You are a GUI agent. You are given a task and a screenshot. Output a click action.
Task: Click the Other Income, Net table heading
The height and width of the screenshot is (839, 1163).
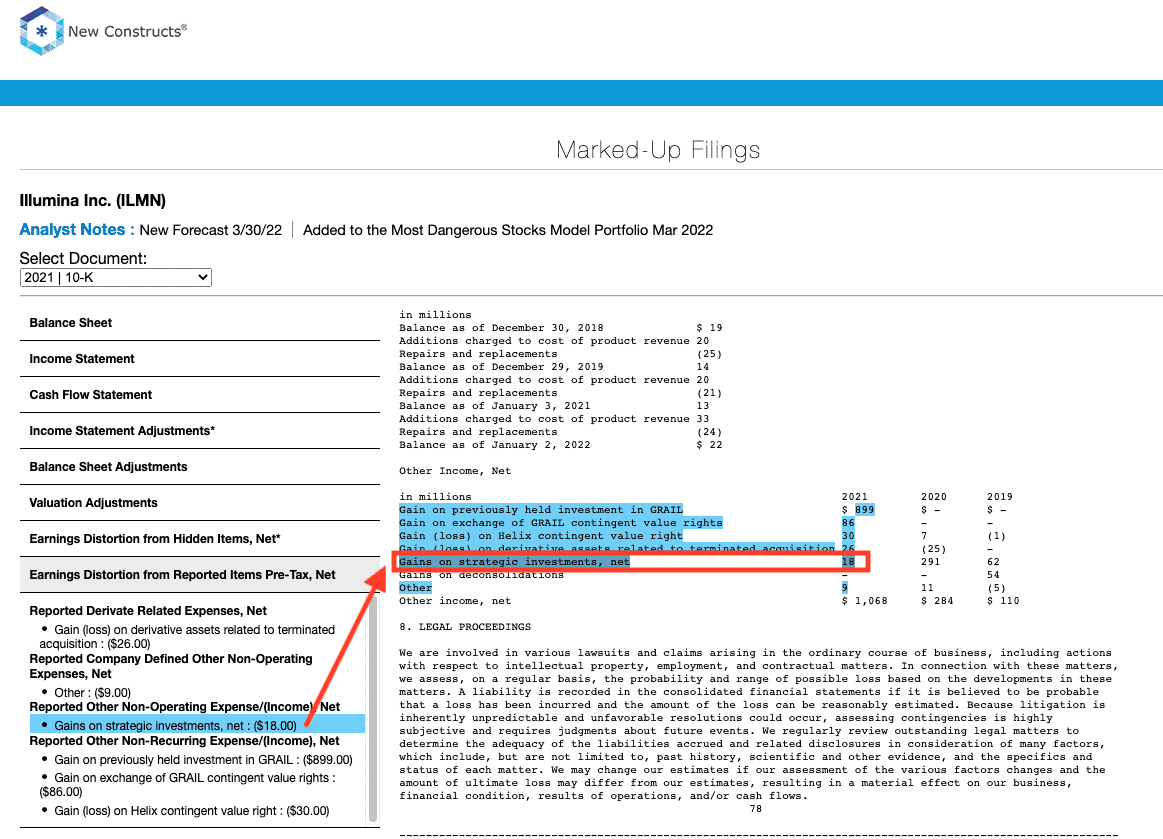point(455,471)
